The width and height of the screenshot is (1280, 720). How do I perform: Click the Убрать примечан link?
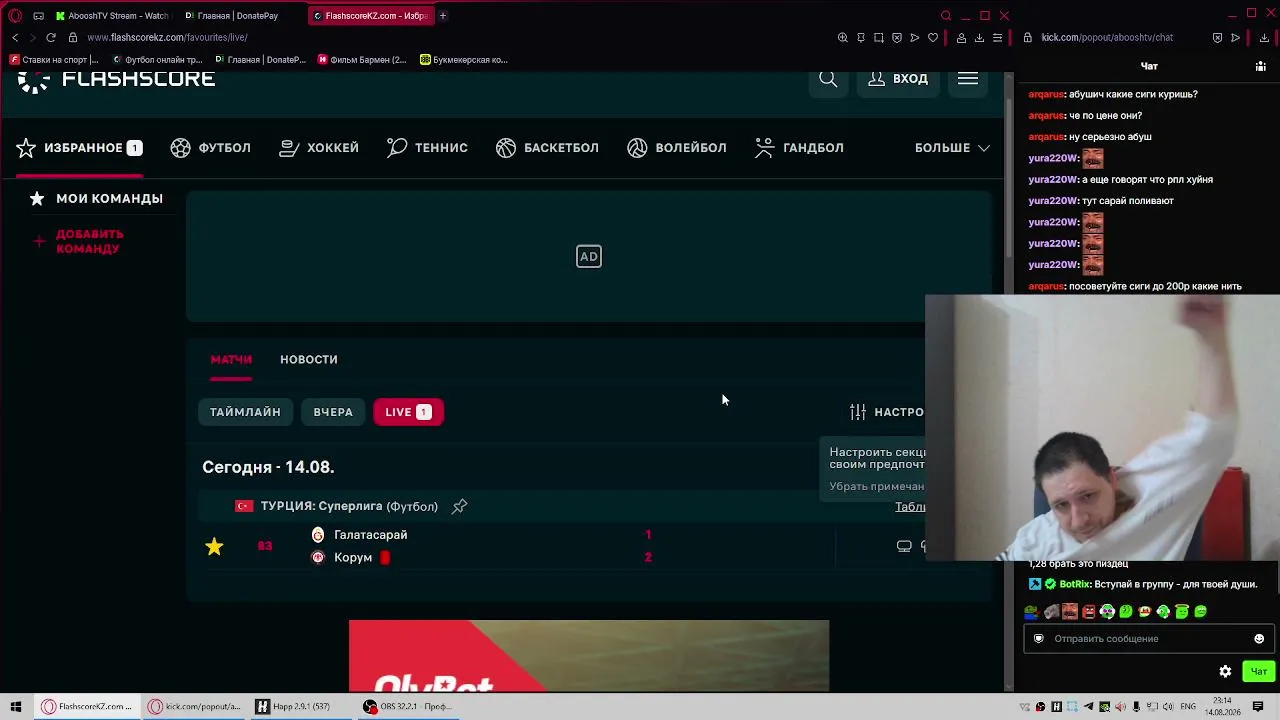click(x=876, y=487)
